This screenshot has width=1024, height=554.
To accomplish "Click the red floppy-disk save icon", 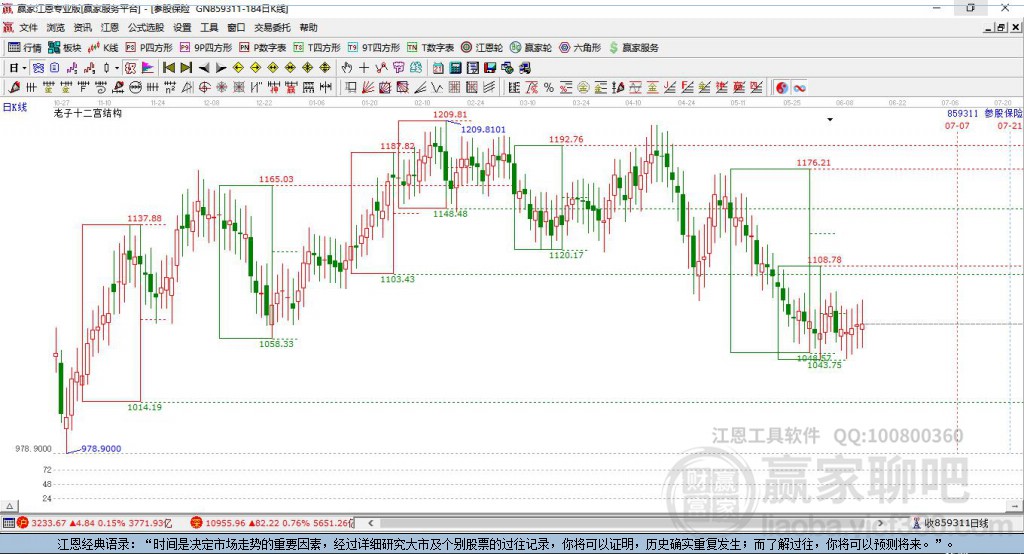I will pos(490,68).
